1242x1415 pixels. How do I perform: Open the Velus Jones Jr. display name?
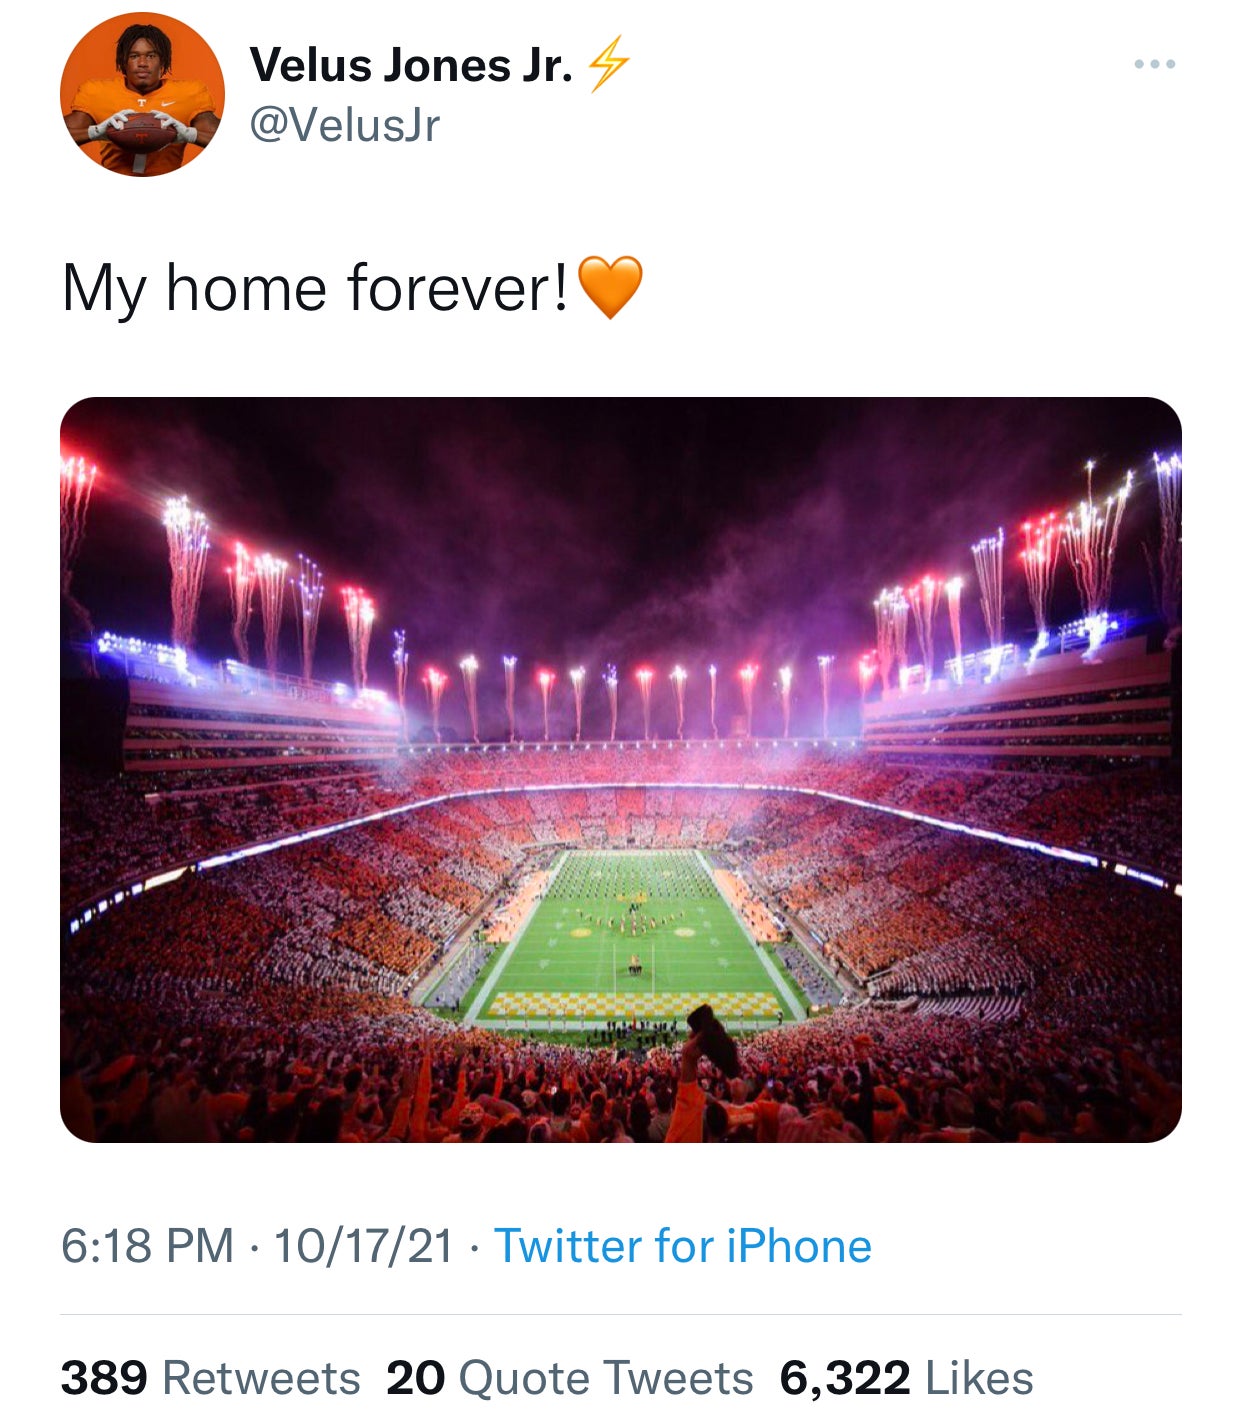tap(411, 65)
